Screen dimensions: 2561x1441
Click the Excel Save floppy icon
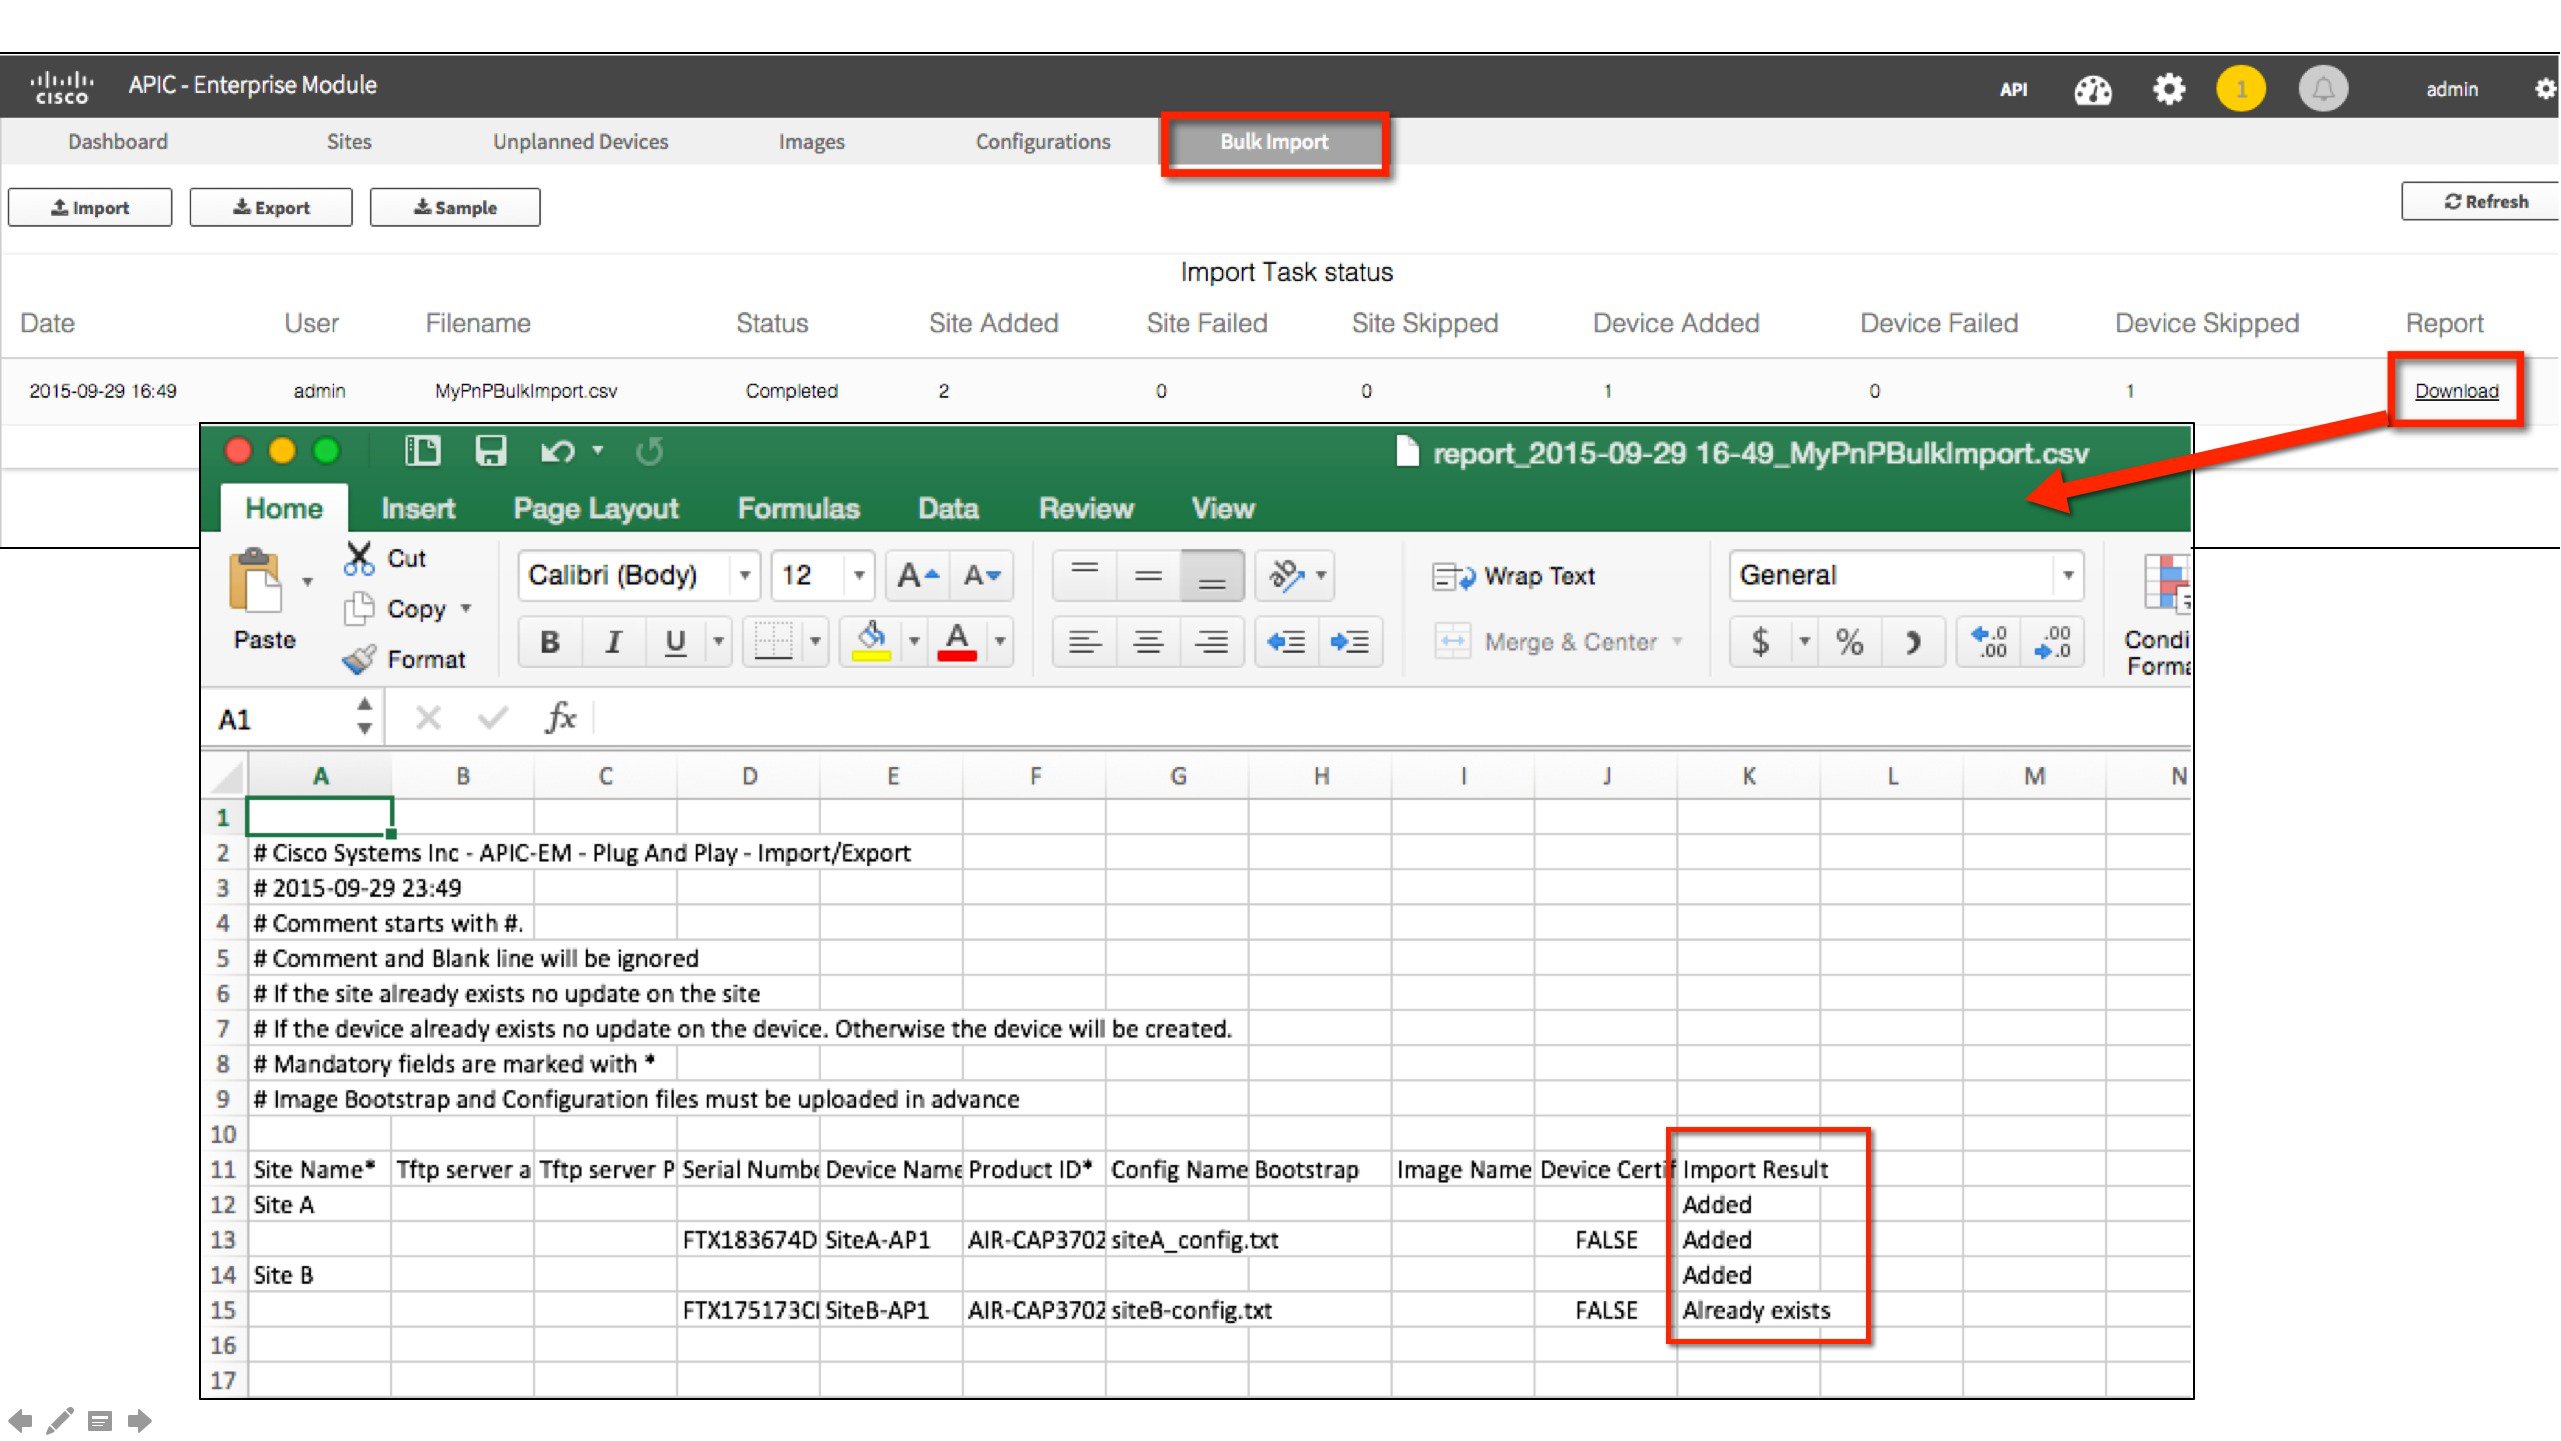[490, 451]
